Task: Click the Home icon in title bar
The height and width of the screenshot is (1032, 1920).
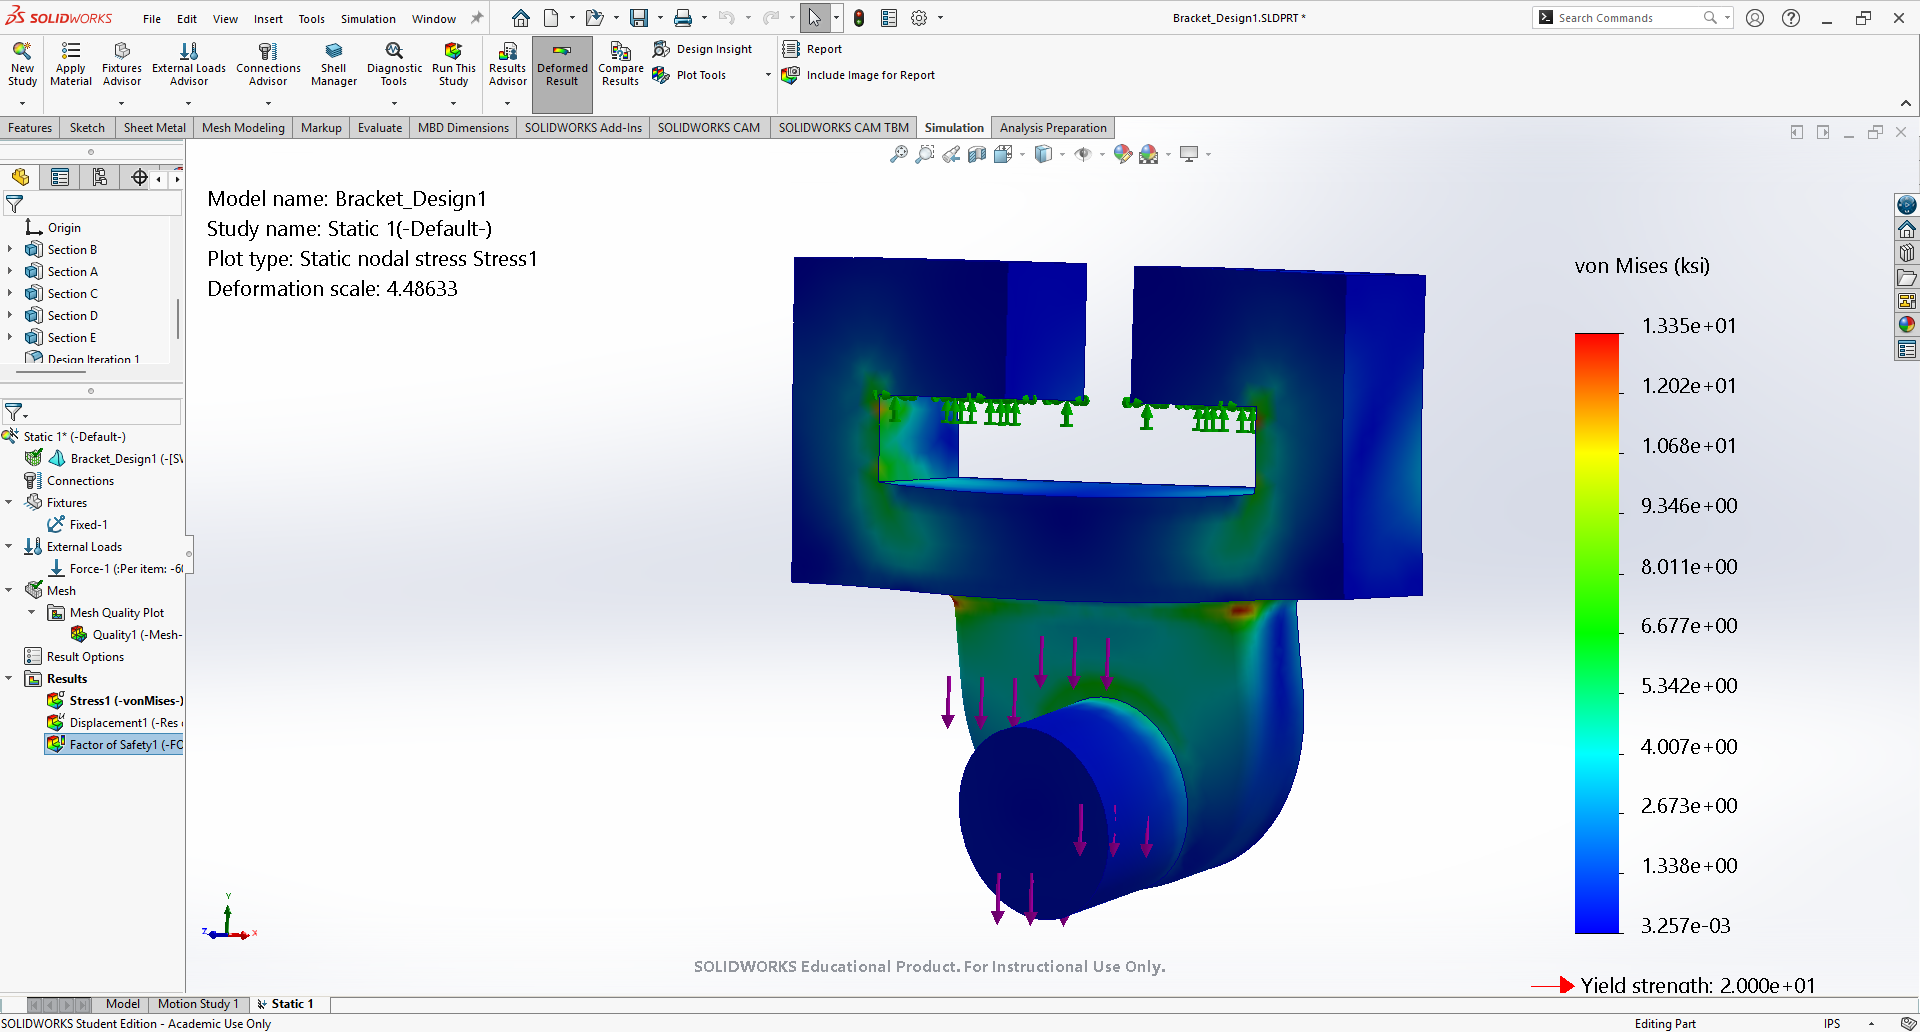Action: (x=521, y=18)
